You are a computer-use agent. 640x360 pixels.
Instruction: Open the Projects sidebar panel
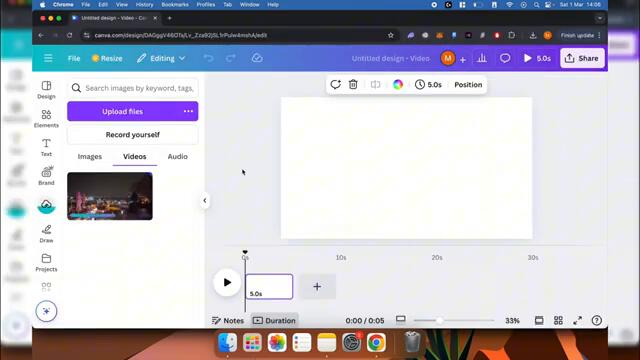[46, 262]
